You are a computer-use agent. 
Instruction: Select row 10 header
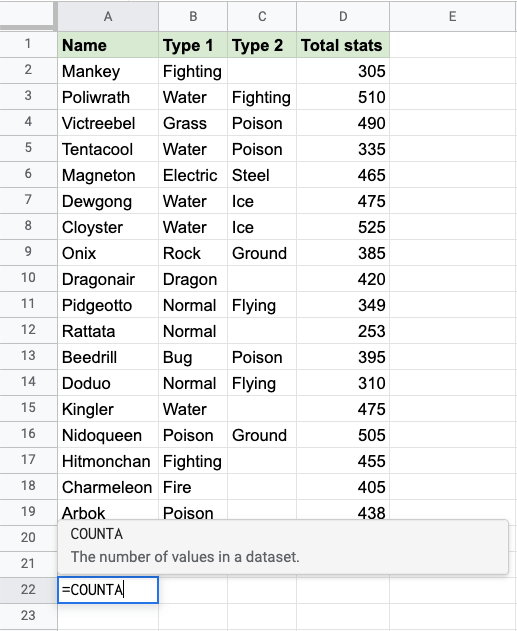(x=28, y=278)
